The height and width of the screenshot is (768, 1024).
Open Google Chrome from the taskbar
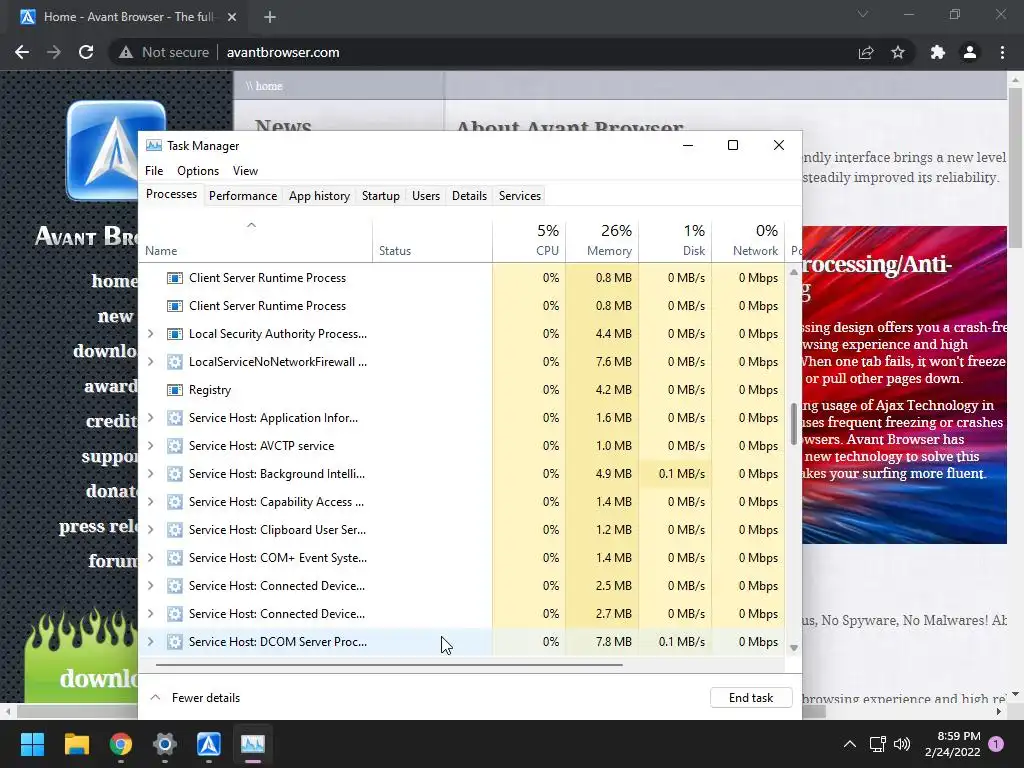point(121,744)
